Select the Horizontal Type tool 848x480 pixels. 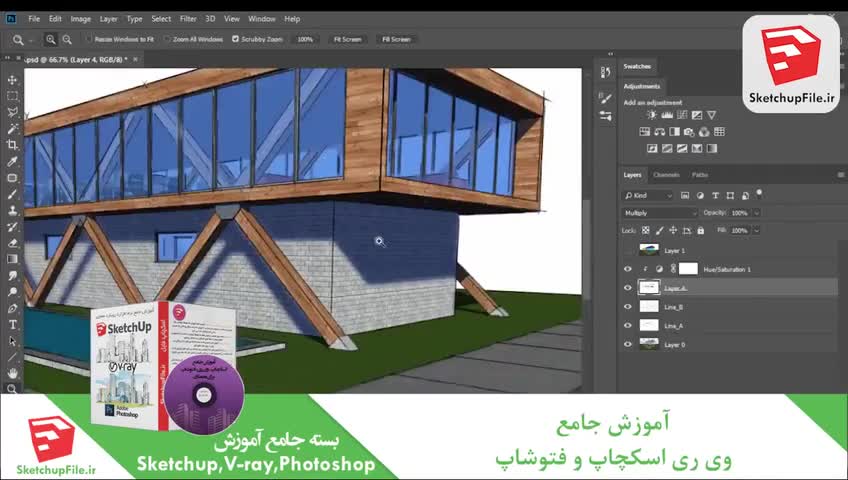[12, 325]
